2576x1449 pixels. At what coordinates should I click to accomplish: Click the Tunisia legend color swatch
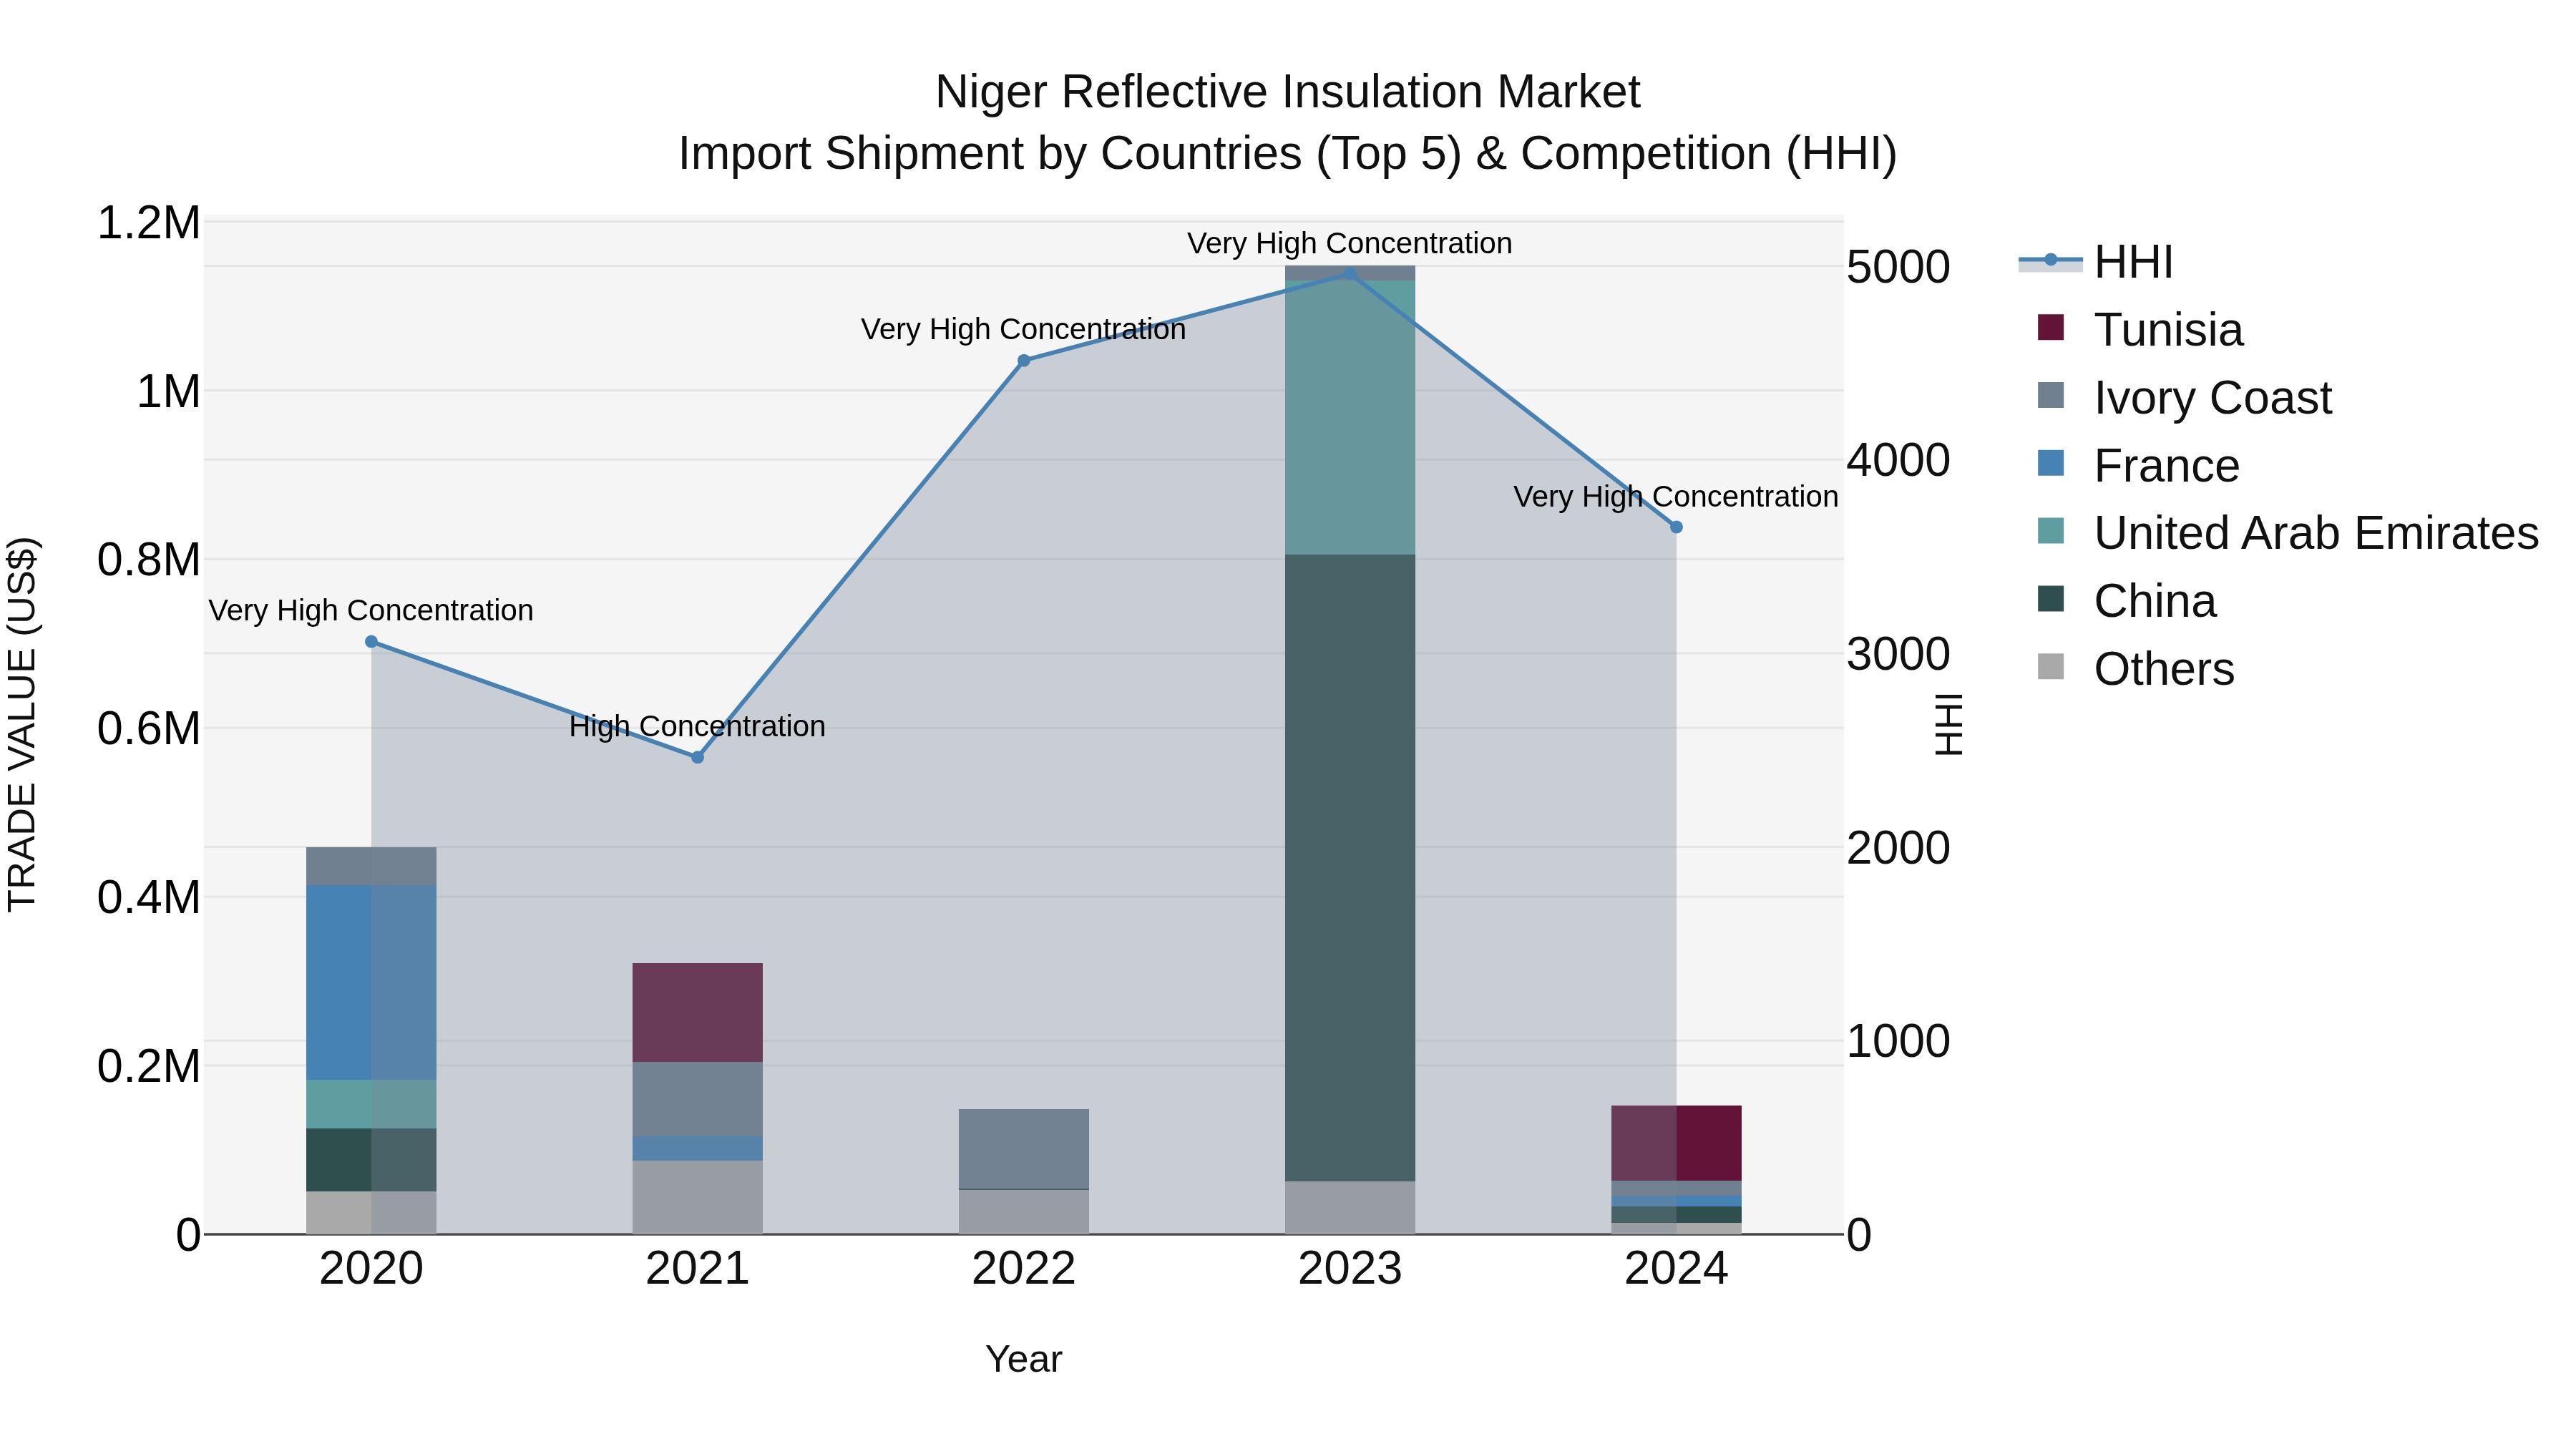click(x=2050, y=327)
